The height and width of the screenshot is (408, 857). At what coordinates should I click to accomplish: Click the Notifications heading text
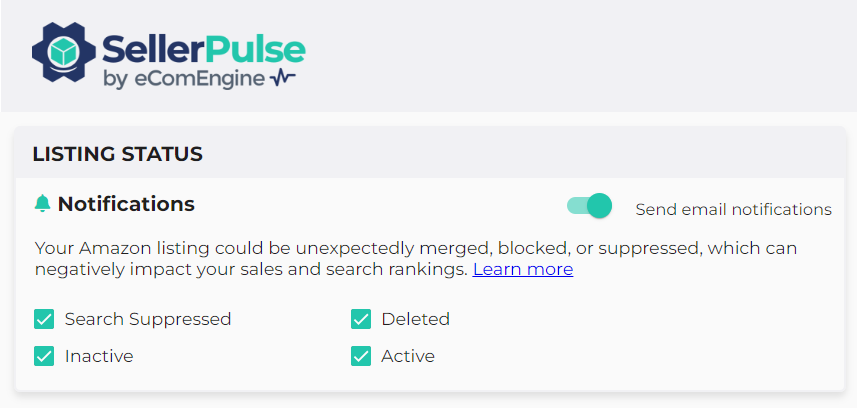[x=126, y=204]
